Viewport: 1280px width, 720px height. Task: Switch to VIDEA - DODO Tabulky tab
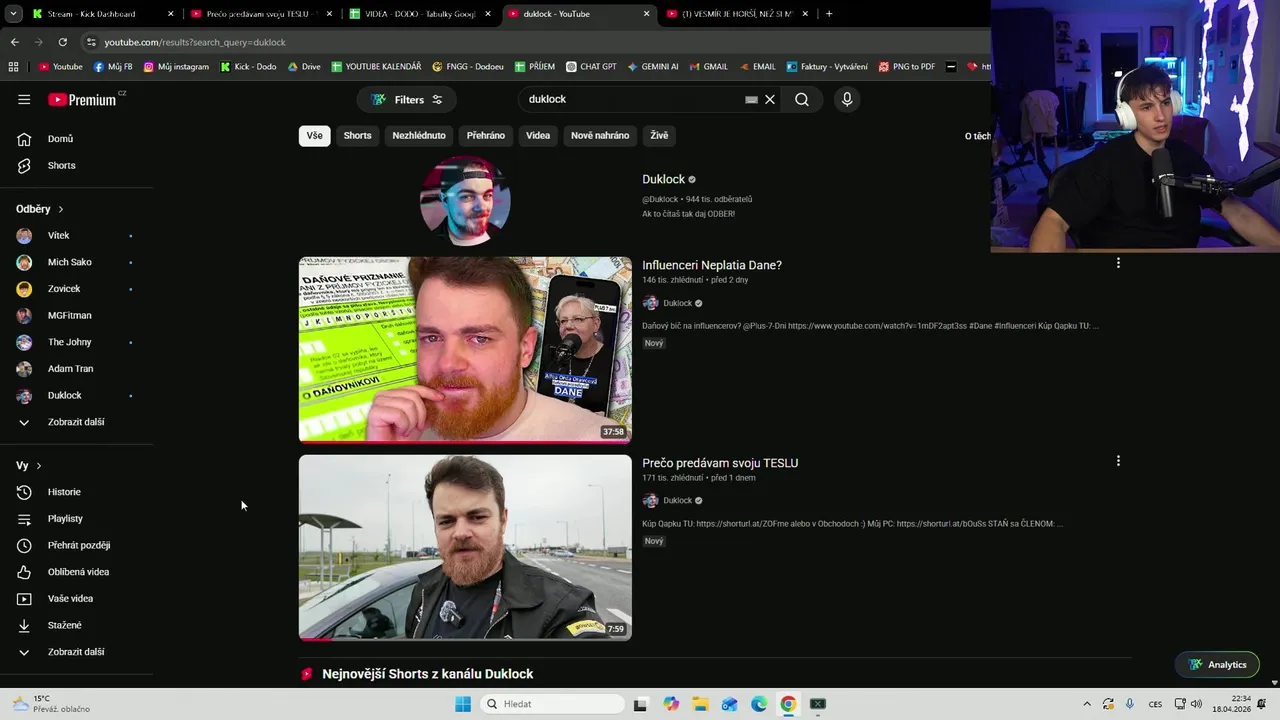click(419, 14)
